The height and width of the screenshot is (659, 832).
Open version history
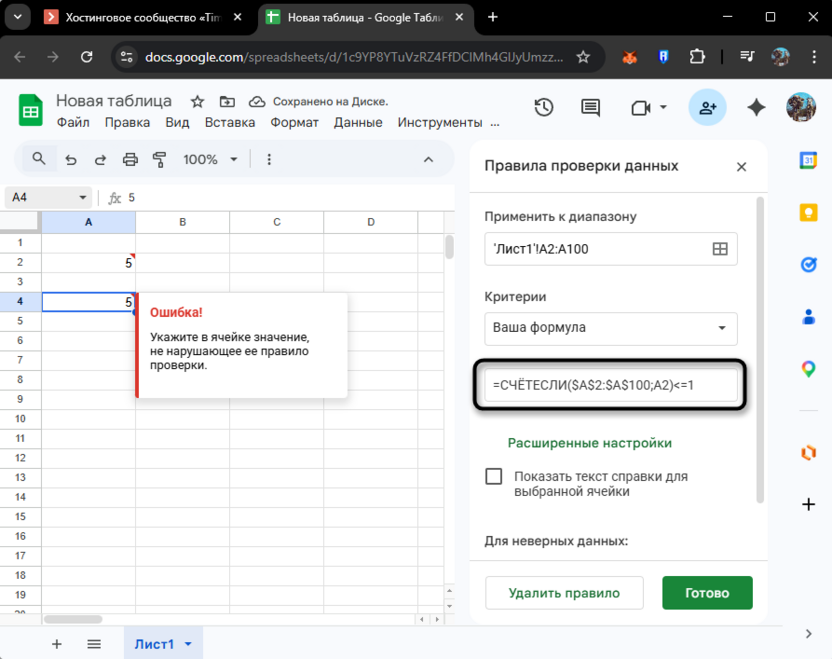(x=543, y=107)
